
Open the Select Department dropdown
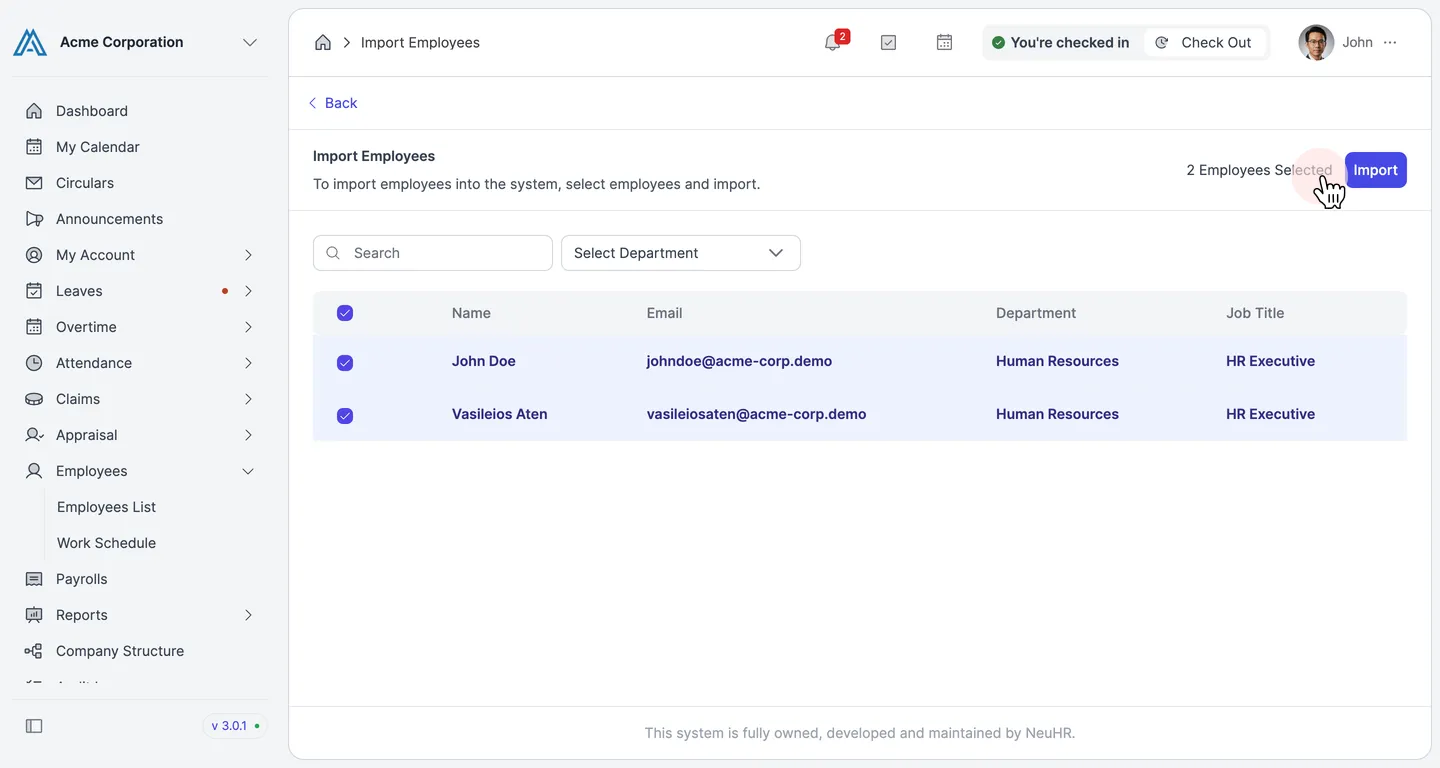coord(681,253)
